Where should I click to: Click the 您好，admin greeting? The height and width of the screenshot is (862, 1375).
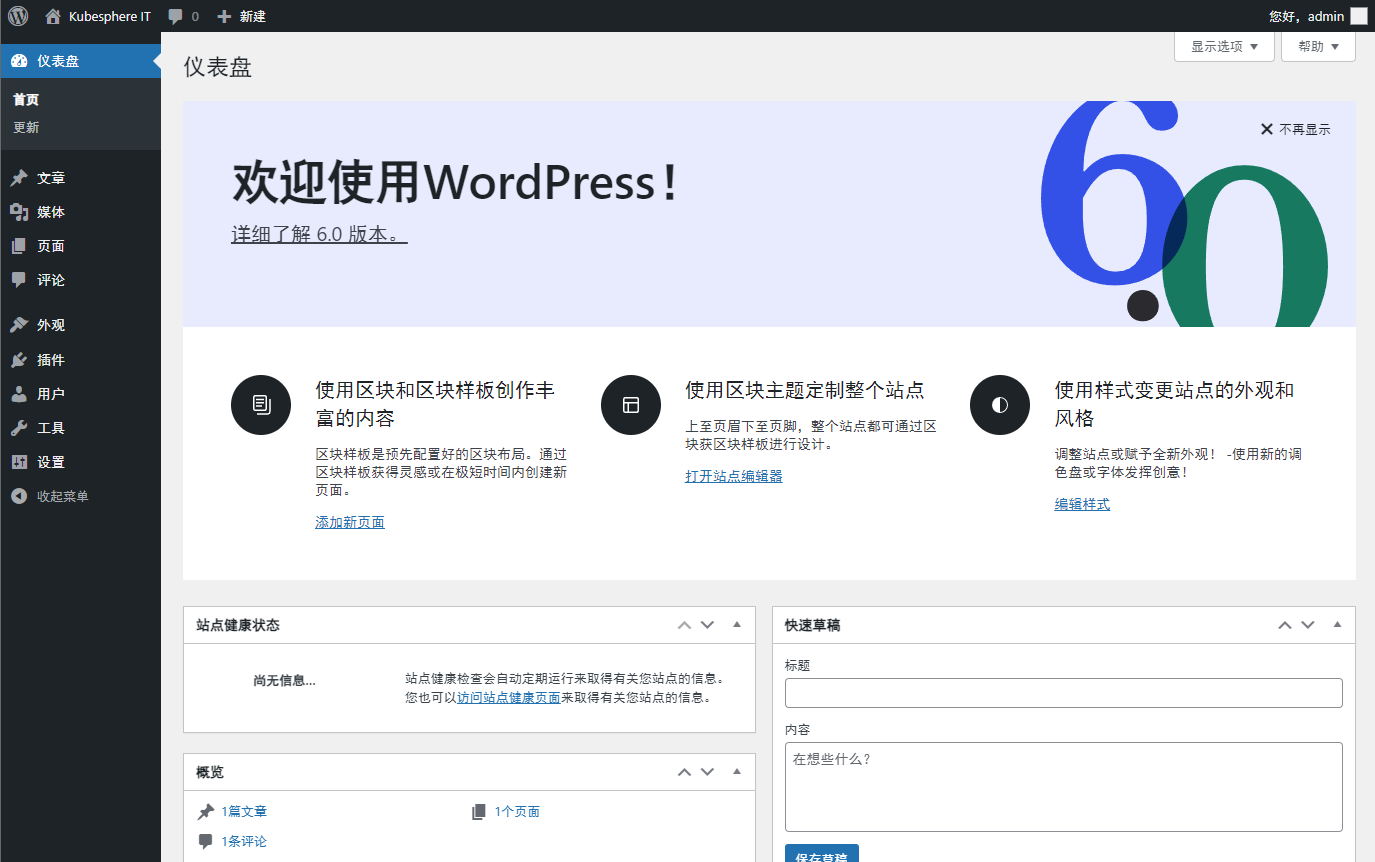point(1306,16)
